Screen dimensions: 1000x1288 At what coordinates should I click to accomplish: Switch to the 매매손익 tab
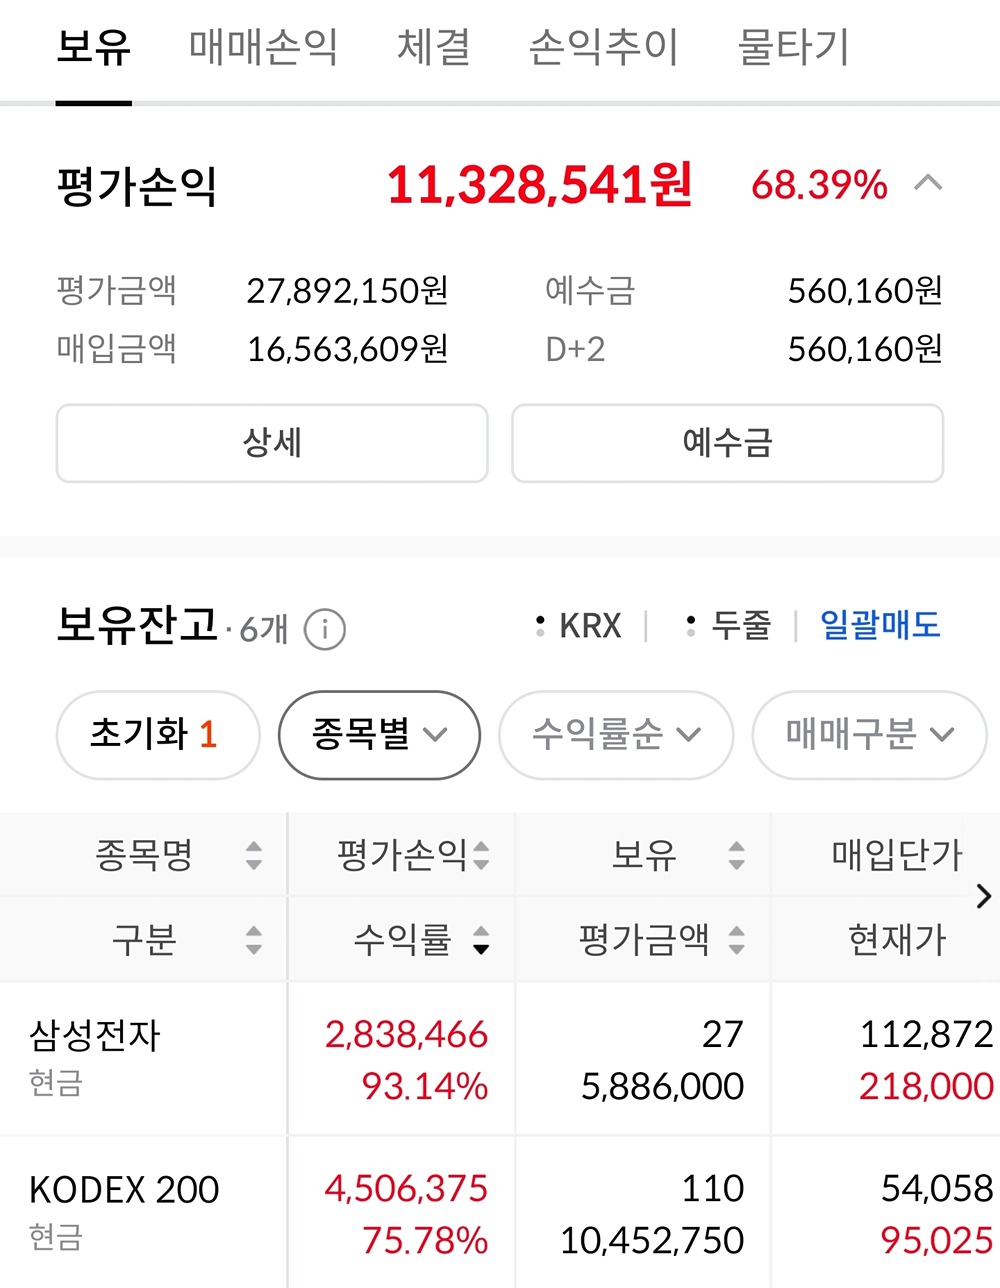click(x=263, y=48)
